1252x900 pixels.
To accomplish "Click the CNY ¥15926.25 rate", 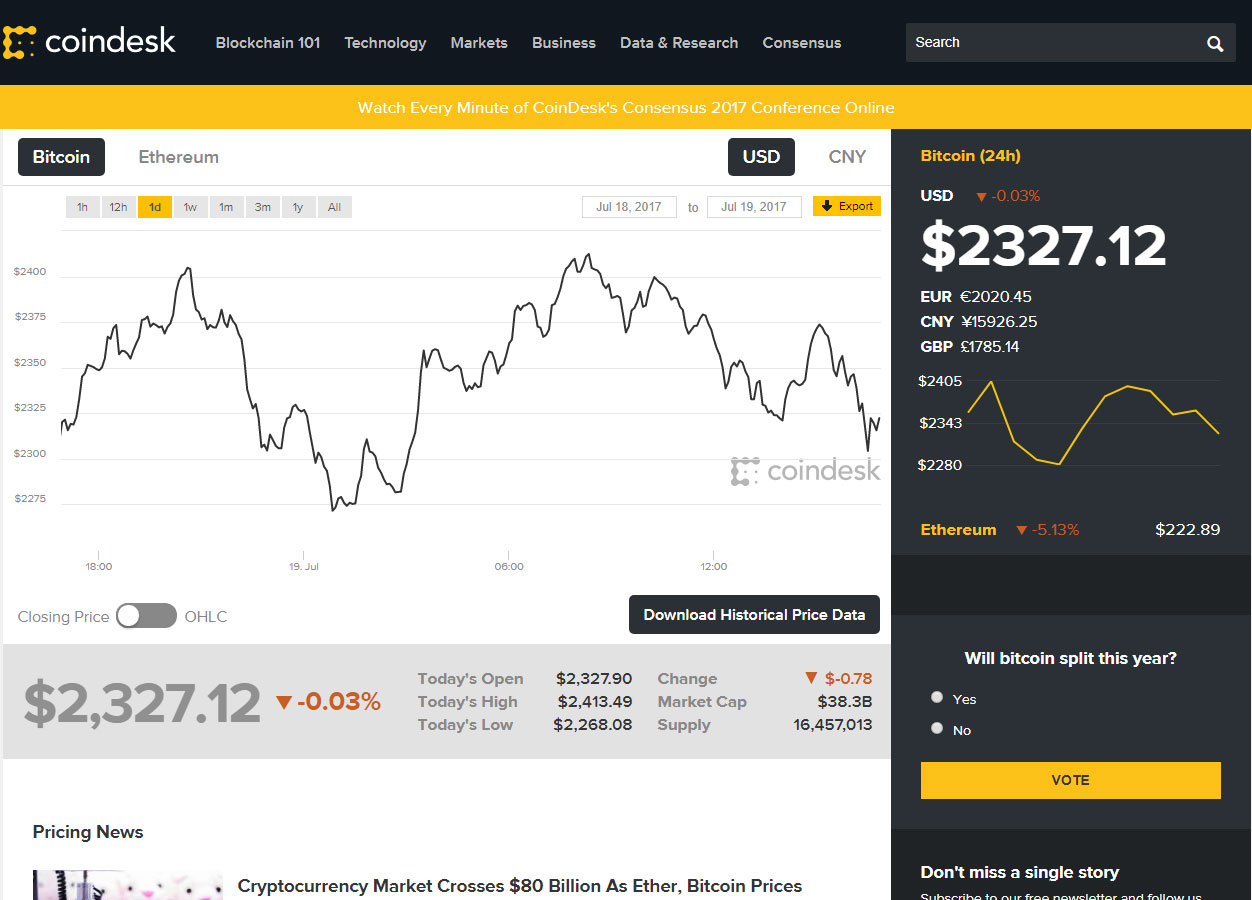I will click(x=979, y=322).
